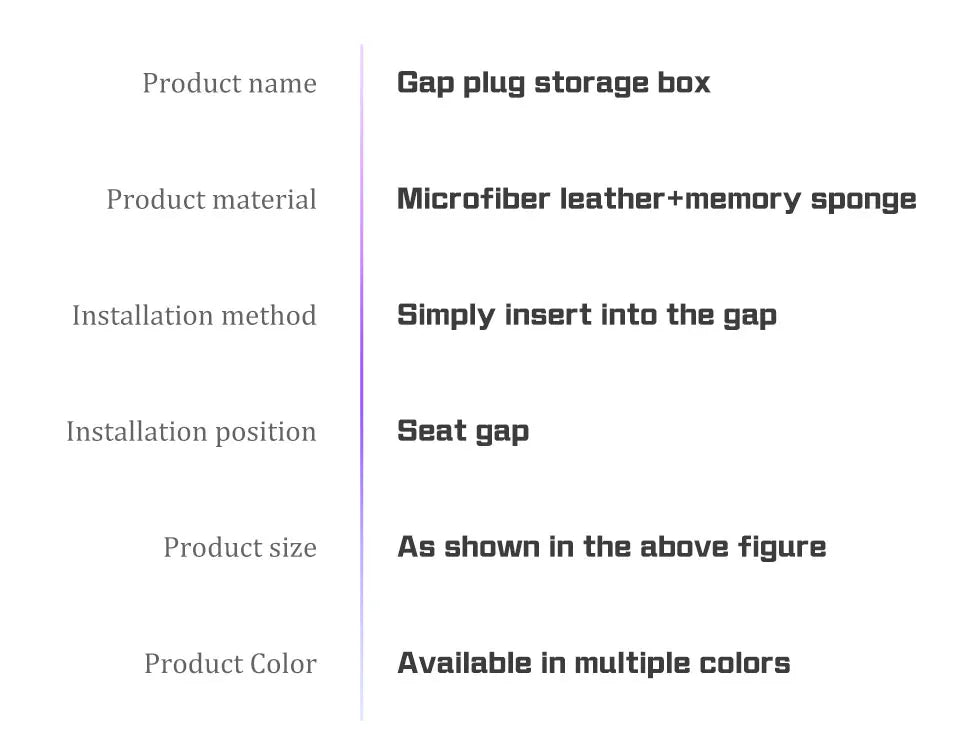This screenshot has width=960, height=729.
Task: Click the purple vertical divider line
Action: click(362, 383)
